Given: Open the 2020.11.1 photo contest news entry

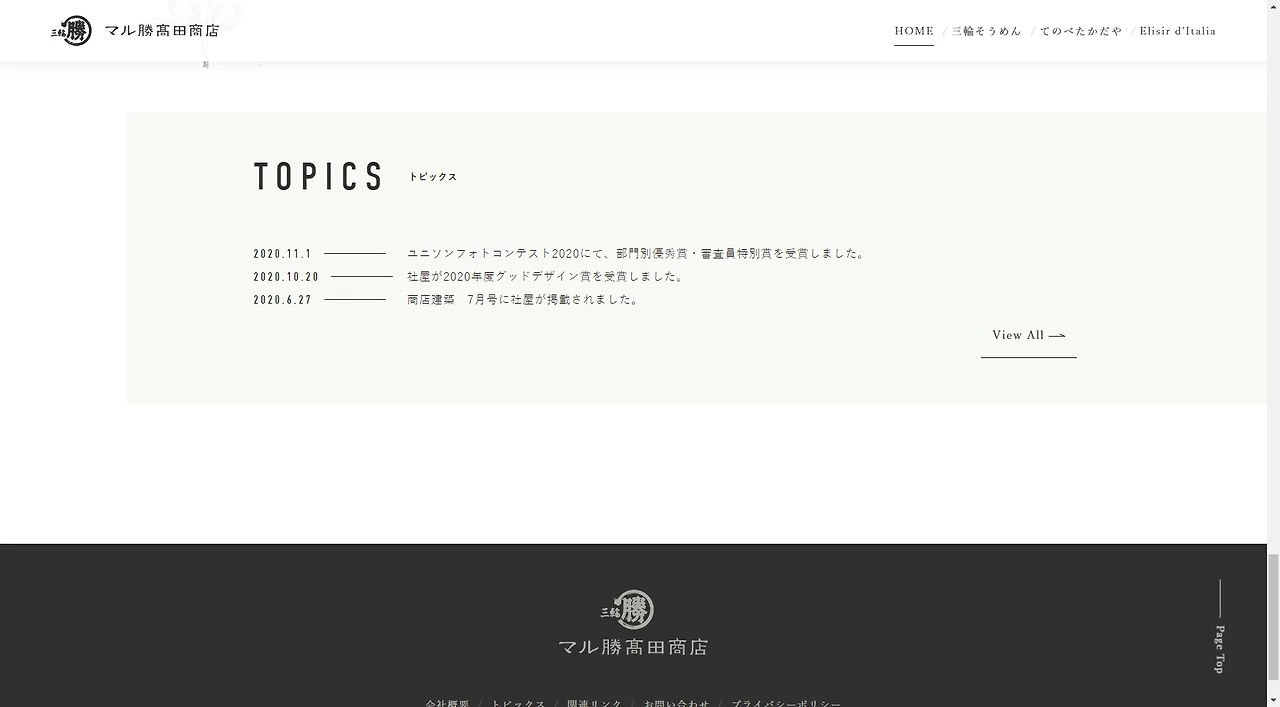Looking at the screenshot, I should pos(639,253).
